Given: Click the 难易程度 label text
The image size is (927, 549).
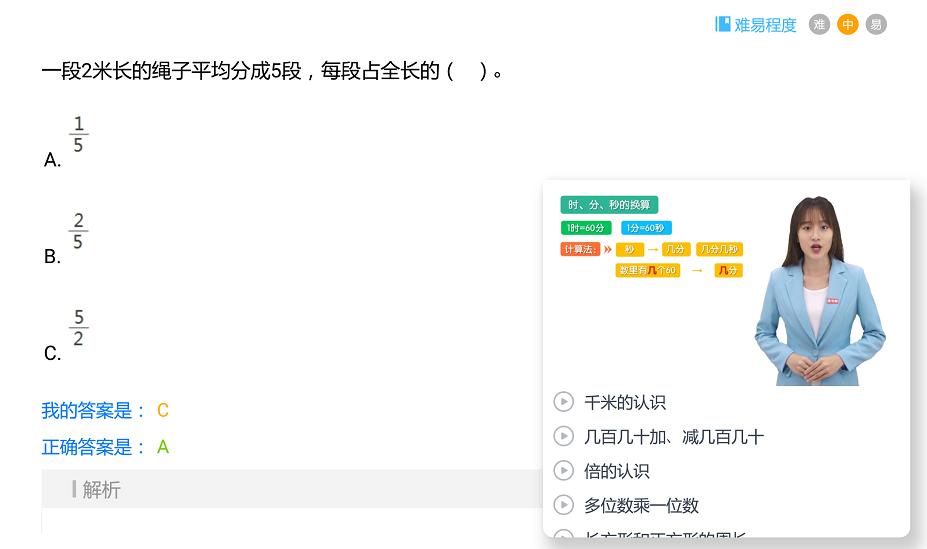Looking at the screenshot, I should point(766,25).
